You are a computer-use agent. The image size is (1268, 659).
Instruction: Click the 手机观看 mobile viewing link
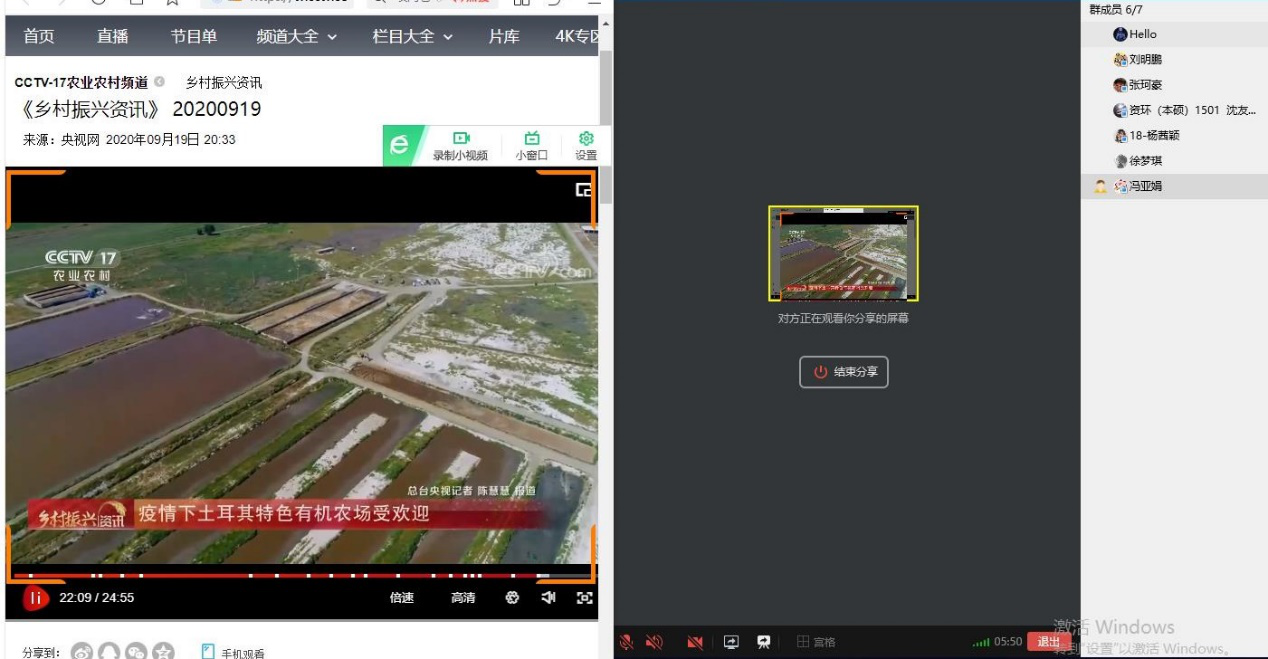coord(234,653)
